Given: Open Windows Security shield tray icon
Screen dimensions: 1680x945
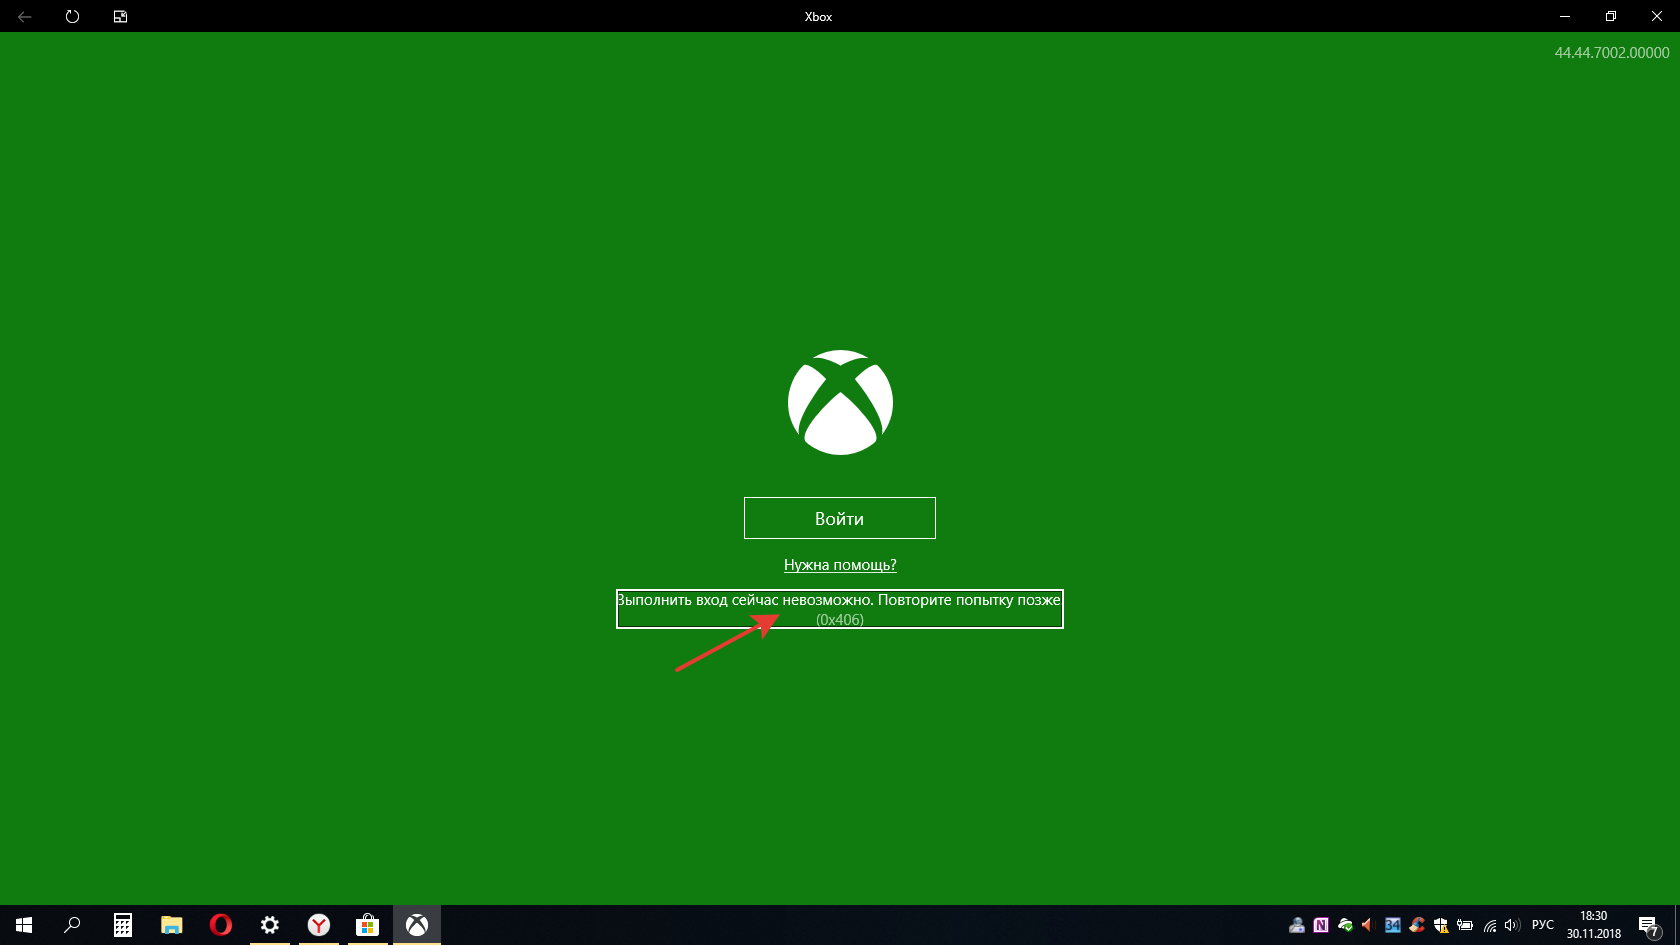Looking at the screenshot, I should coord(1441,925).
